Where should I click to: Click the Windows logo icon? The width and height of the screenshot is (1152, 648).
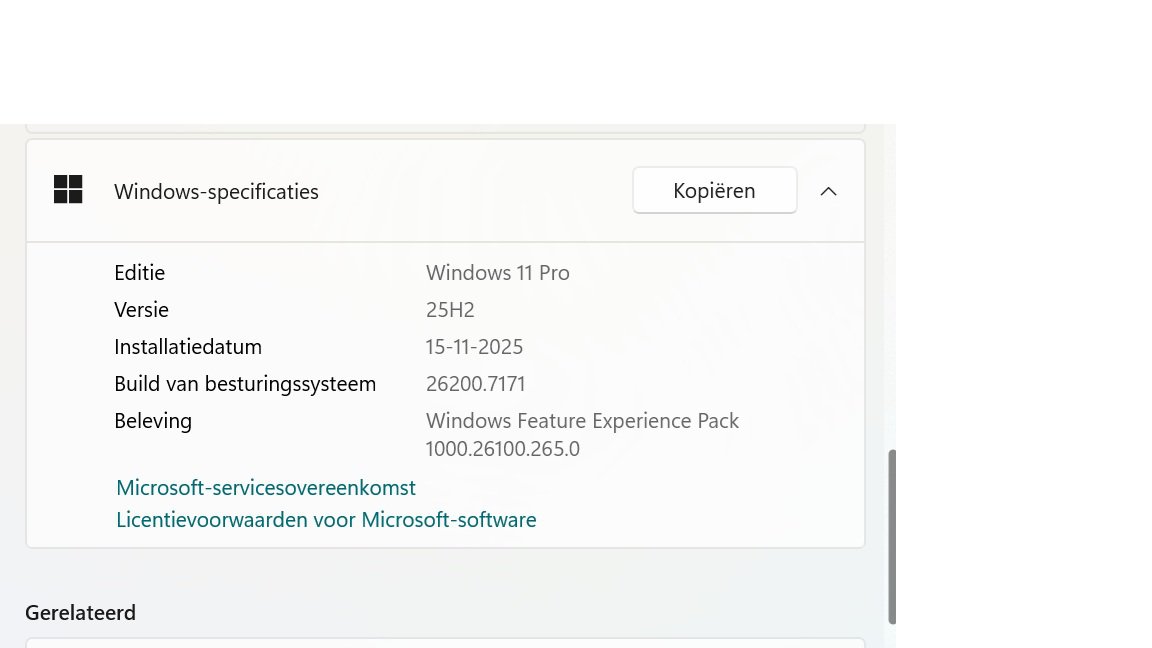[x=68, y=190]
